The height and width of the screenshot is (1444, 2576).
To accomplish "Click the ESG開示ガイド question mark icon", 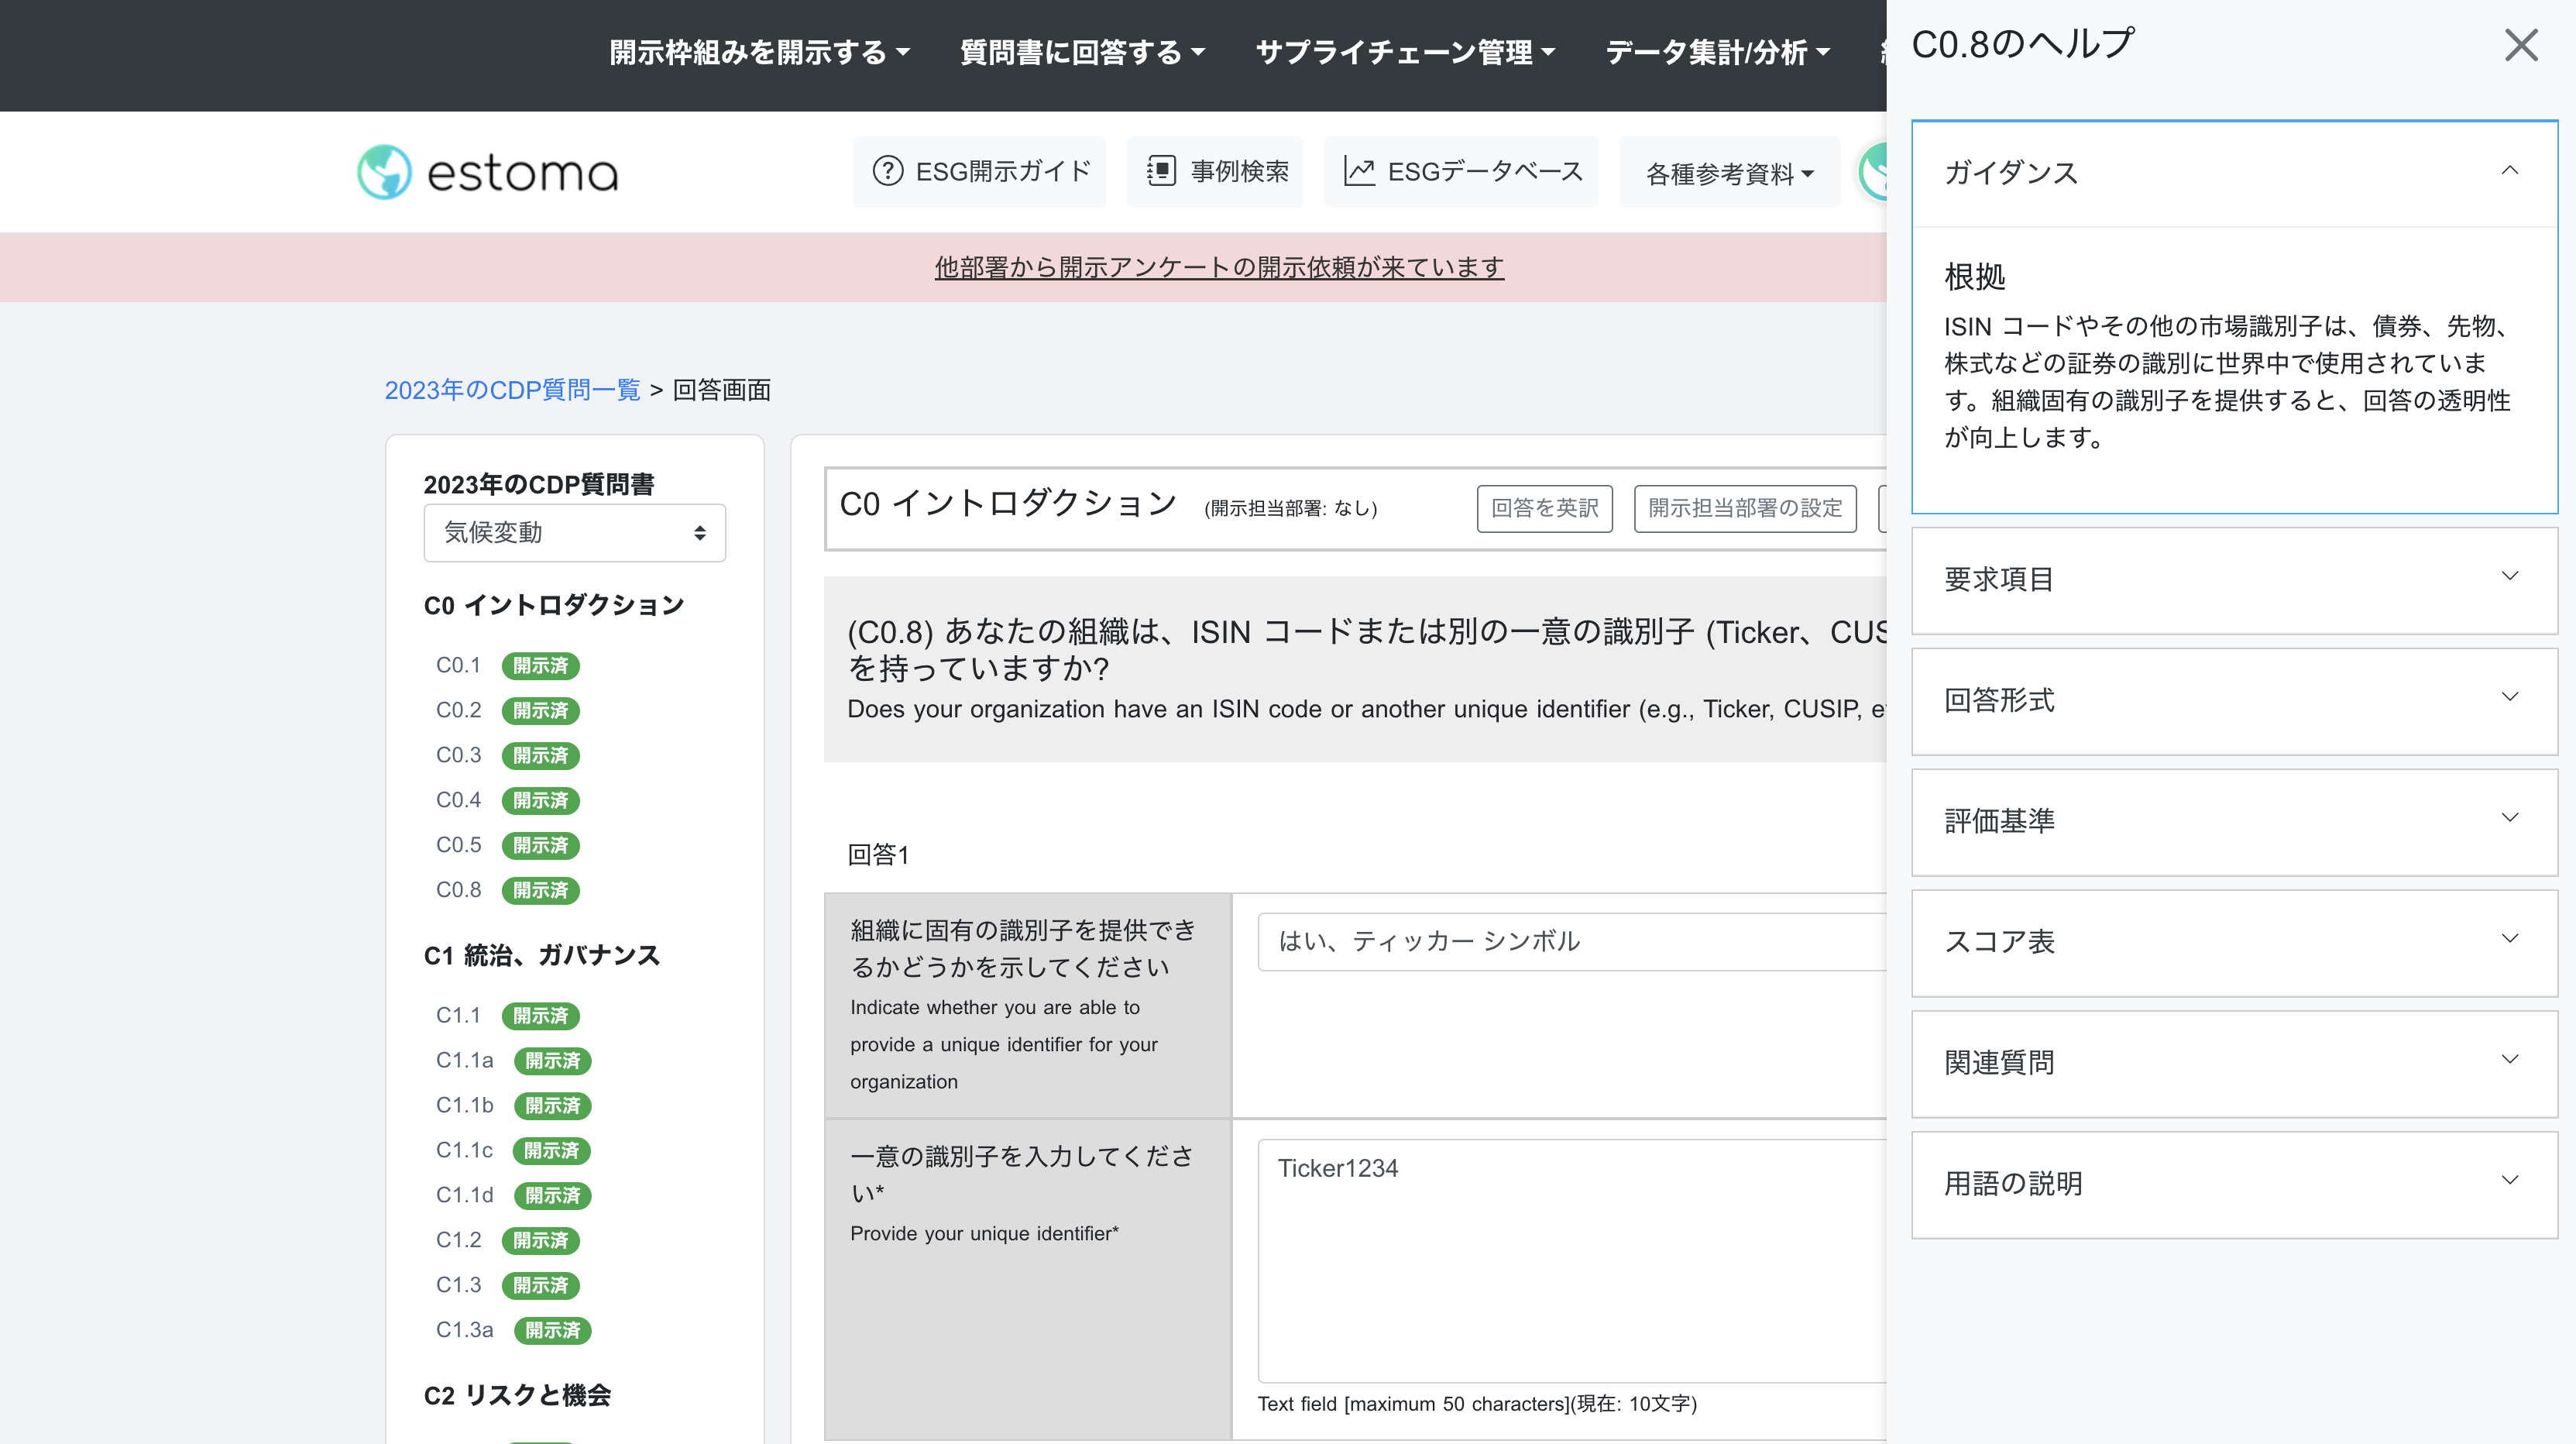I will pyautogui.click(x=887, y=171).
